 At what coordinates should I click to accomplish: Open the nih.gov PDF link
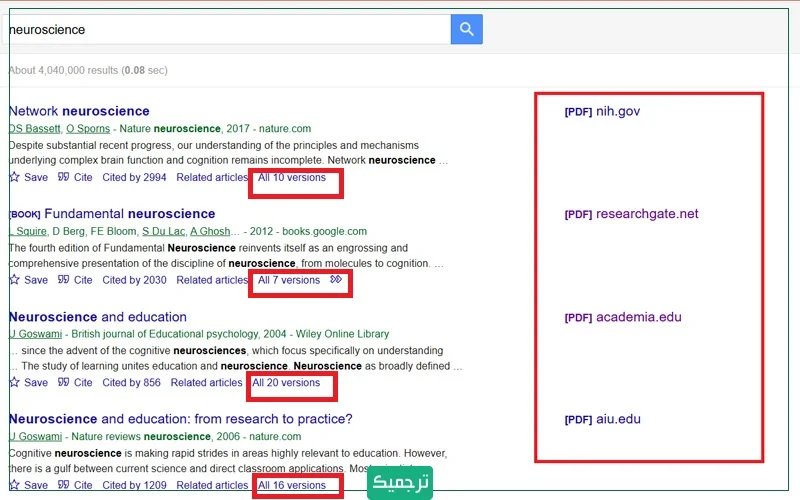click(x=602, y=111)
